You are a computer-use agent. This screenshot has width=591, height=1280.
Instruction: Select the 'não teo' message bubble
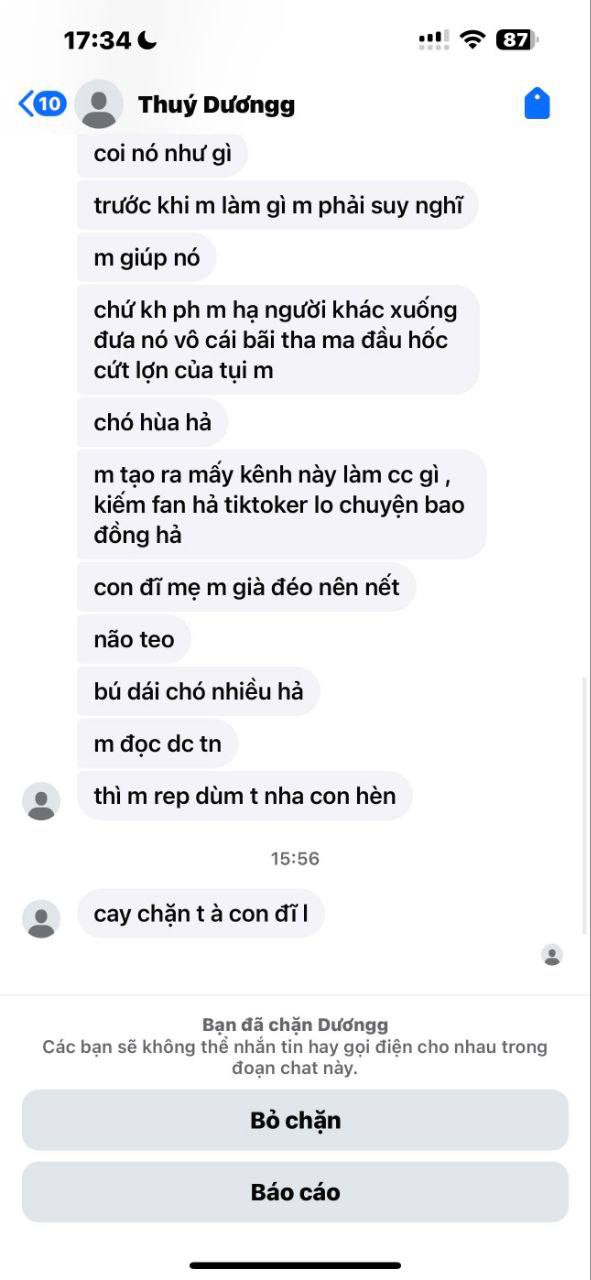click(x=134, y=639)
